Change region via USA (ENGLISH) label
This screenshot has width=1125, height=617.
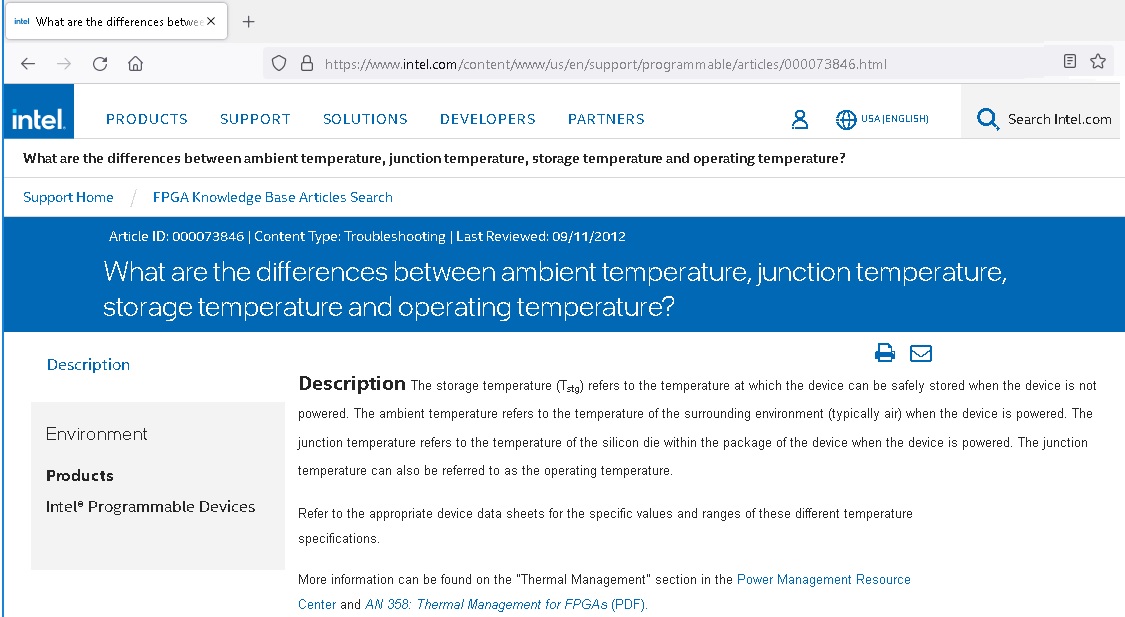[x=895, y=118]
